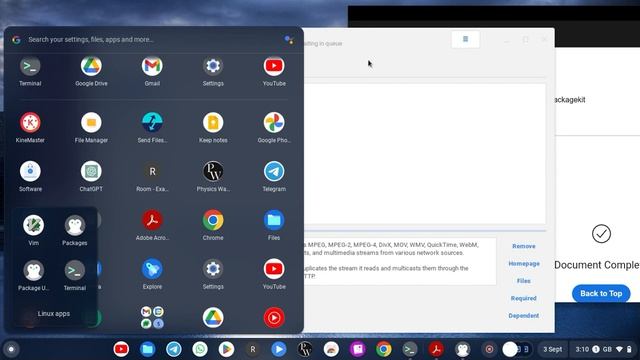640x360 pixels.
Task: Open penguin Packages icon on shelf
Action: [462, 349]
